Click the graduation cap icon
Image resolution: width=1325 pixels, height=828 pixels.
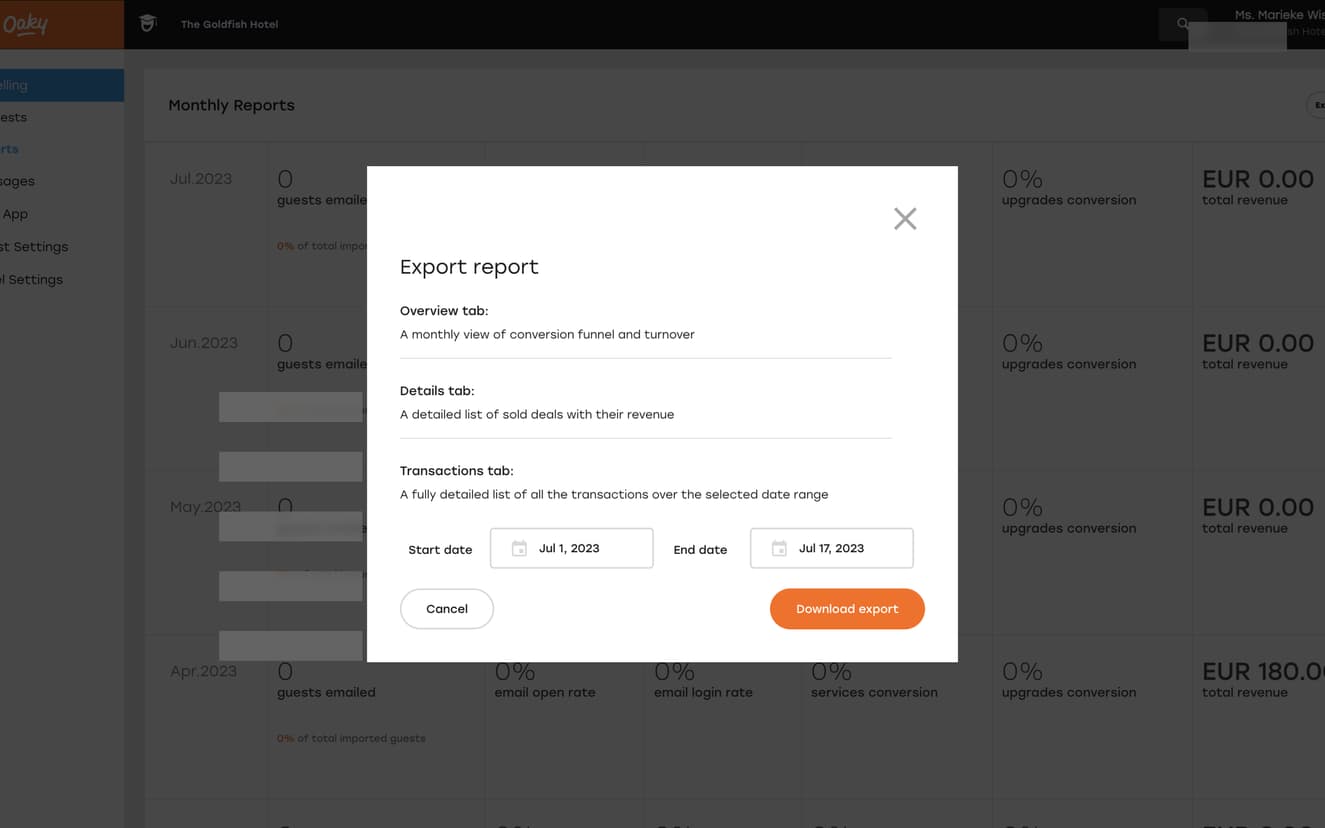click(148, 23)
